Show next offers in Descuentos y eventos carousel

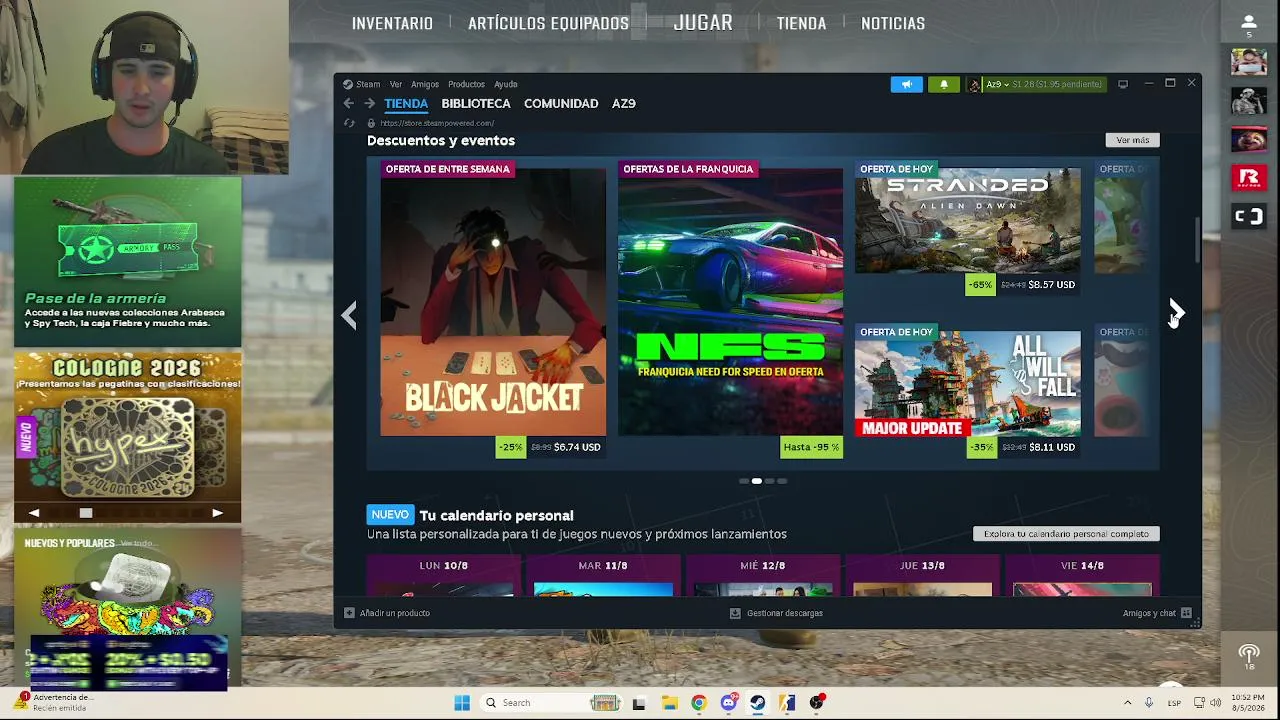1176,313
